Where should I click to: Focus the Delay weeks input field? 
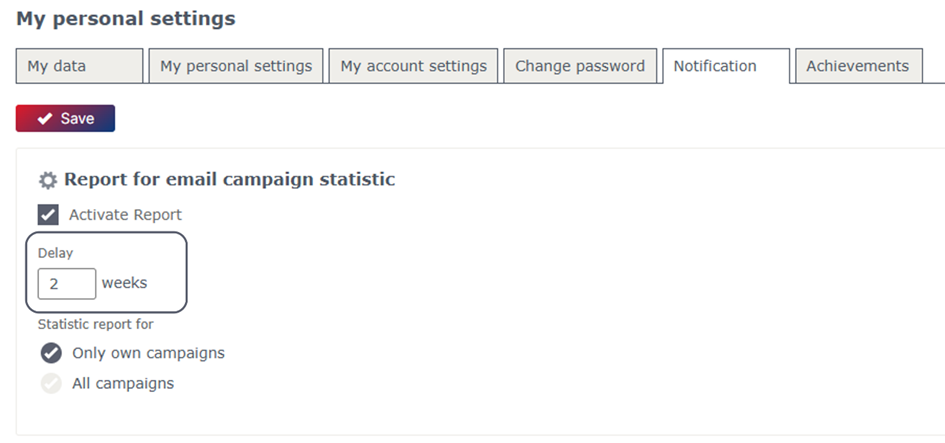[x=67, y=283]
